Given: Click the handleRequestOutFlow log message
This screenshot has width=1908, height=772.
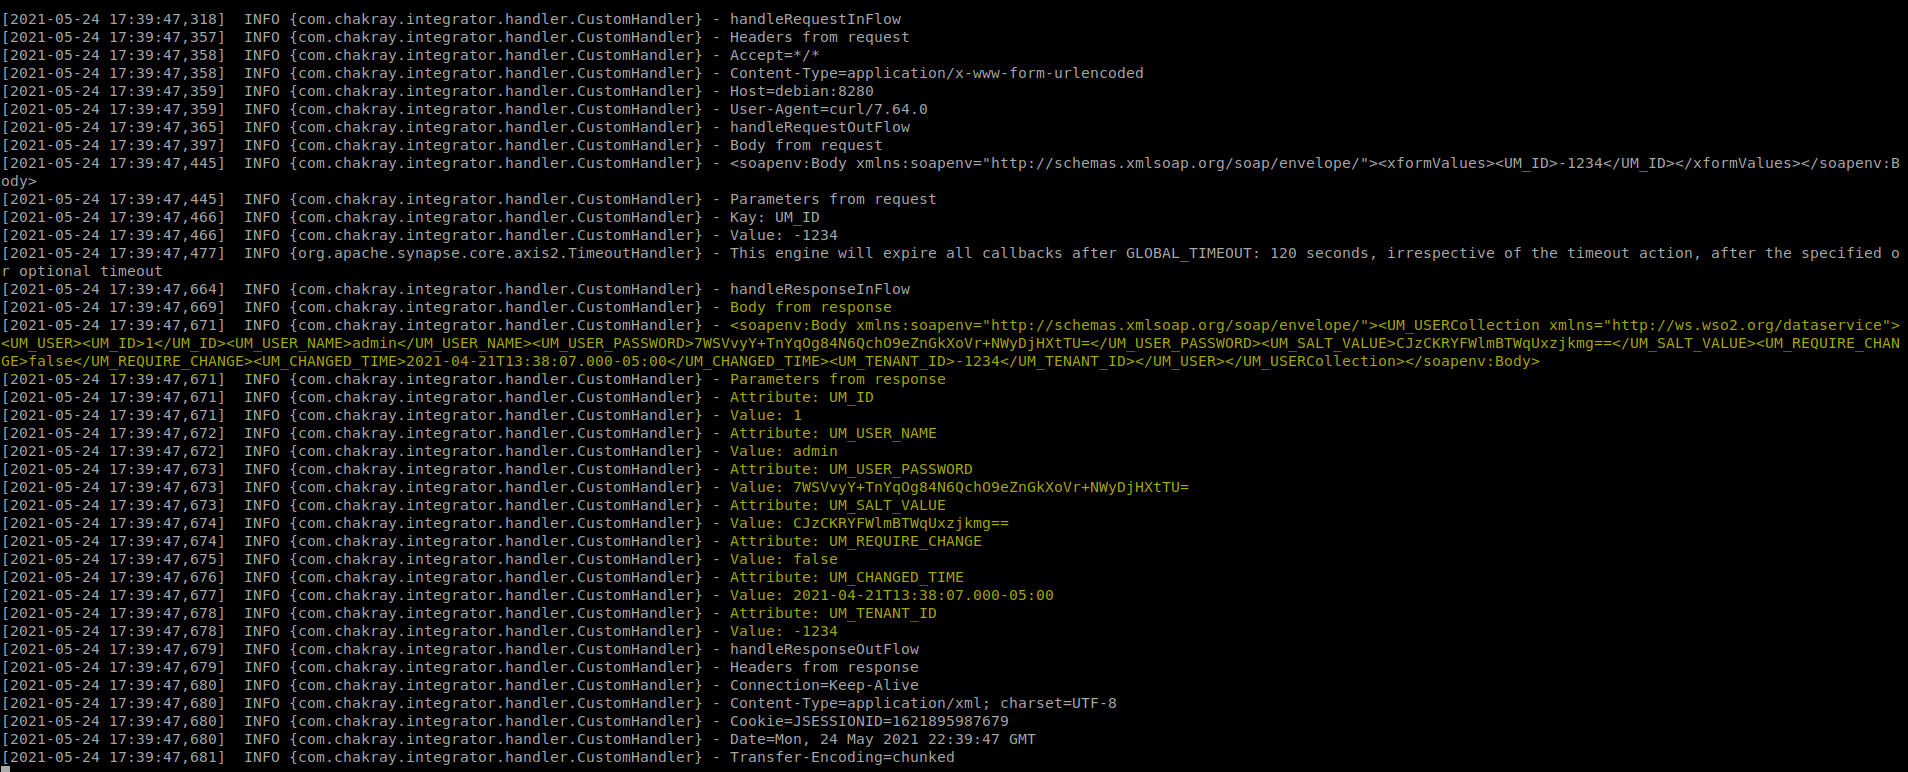Looking at the screenshot, I should [x=819, y=127].
